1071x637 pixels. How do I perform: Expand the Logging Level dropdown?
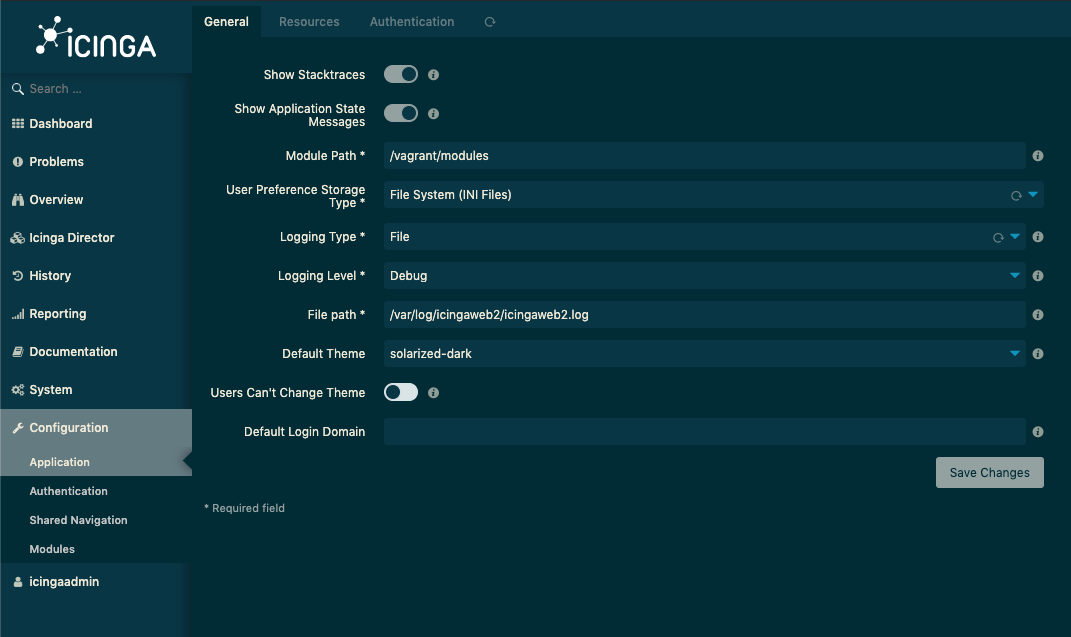704,276
